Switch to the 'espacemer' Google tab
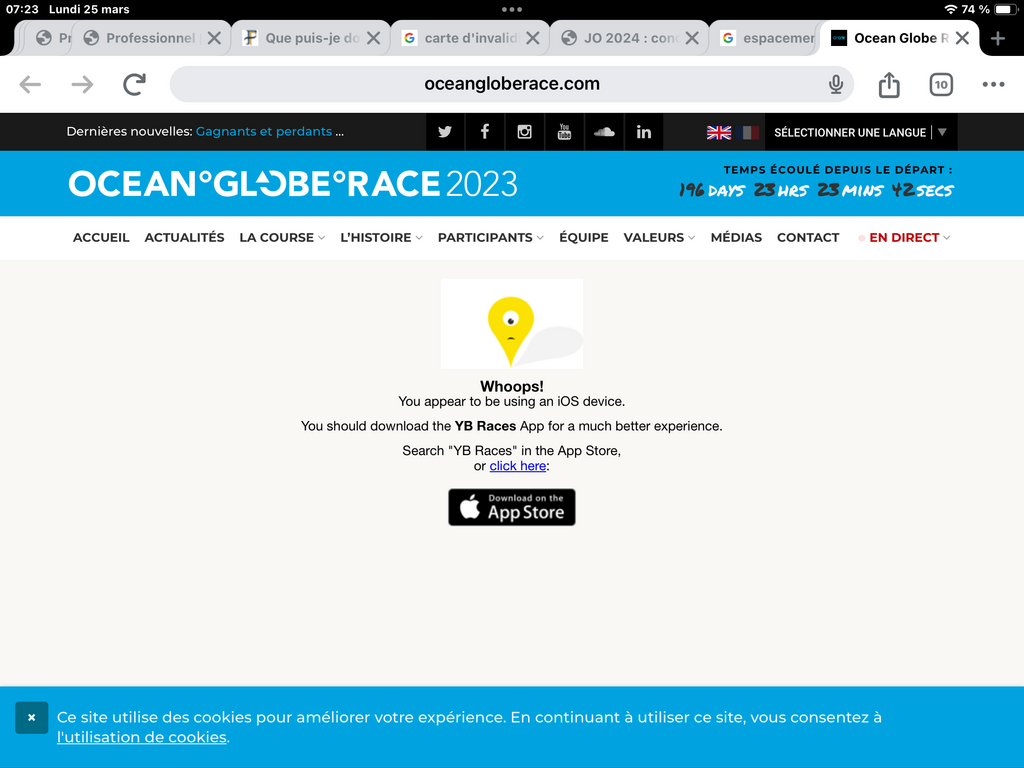This screenshot has height=768, width=1024. (x=765, y=39)
